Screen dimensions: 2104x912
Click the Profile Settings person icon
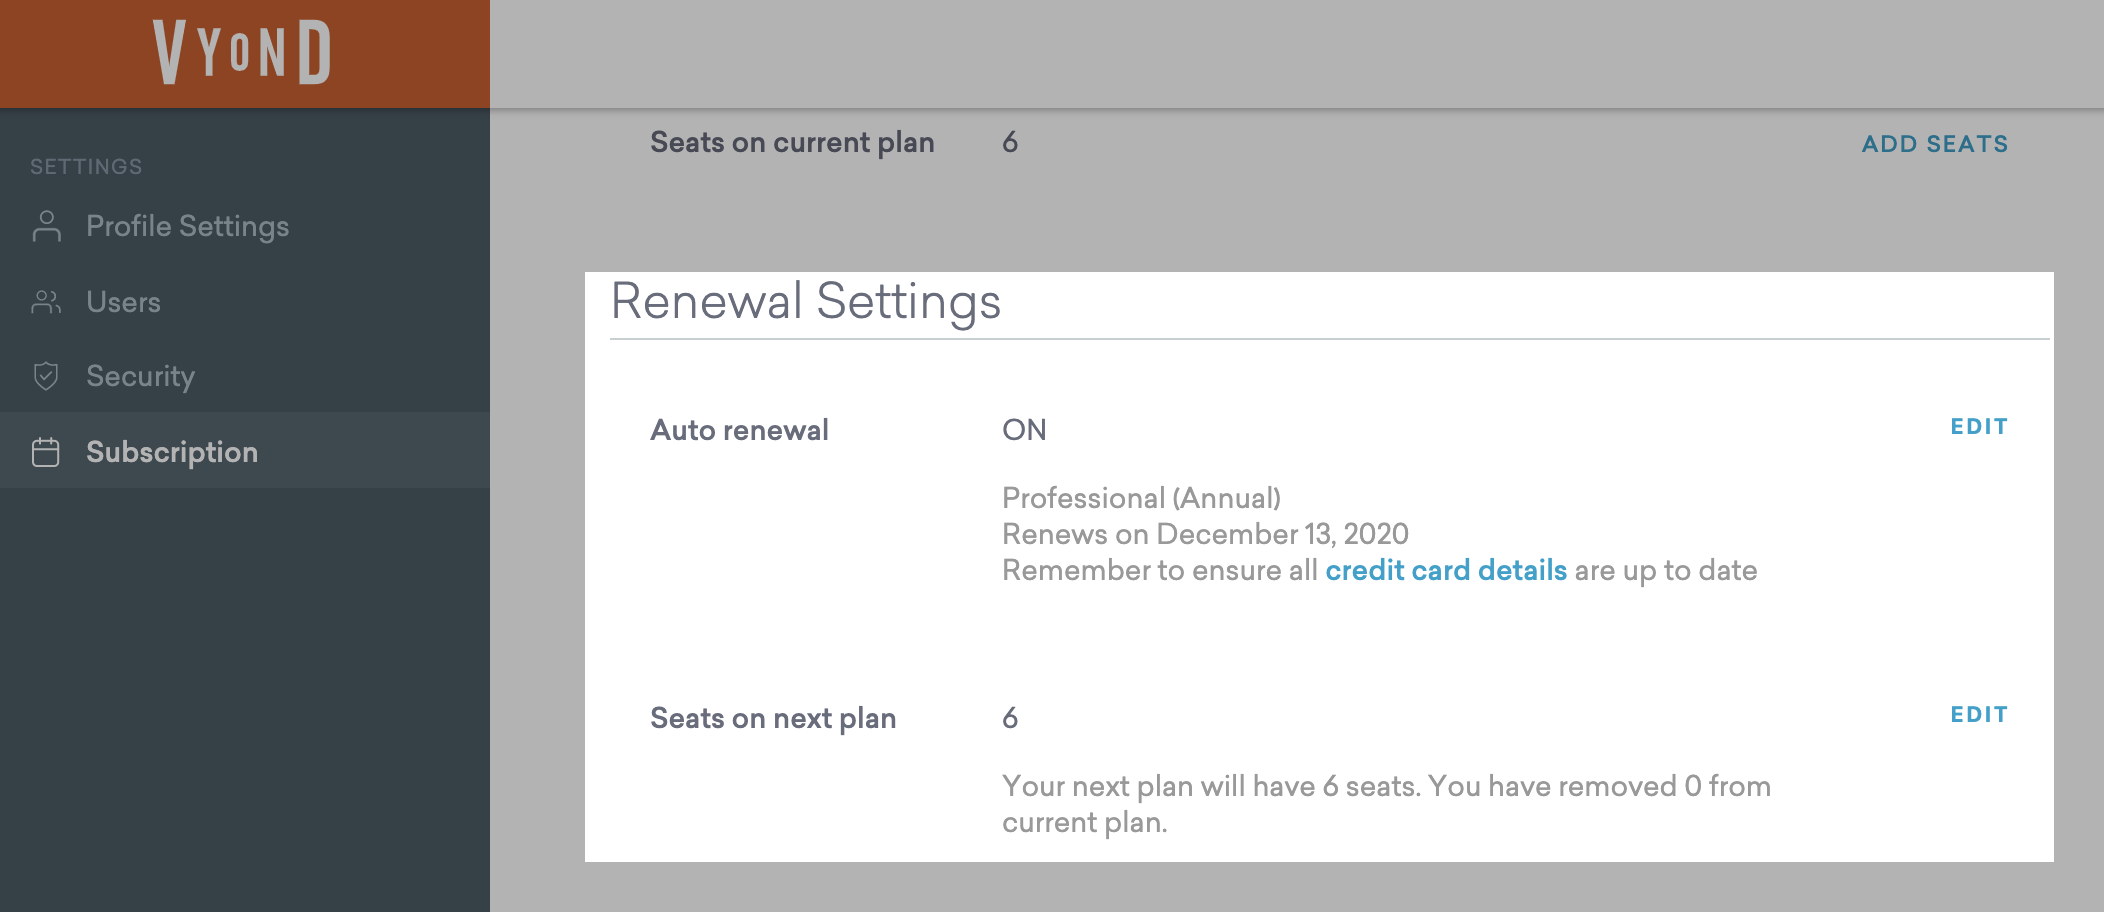click(46, 226)
